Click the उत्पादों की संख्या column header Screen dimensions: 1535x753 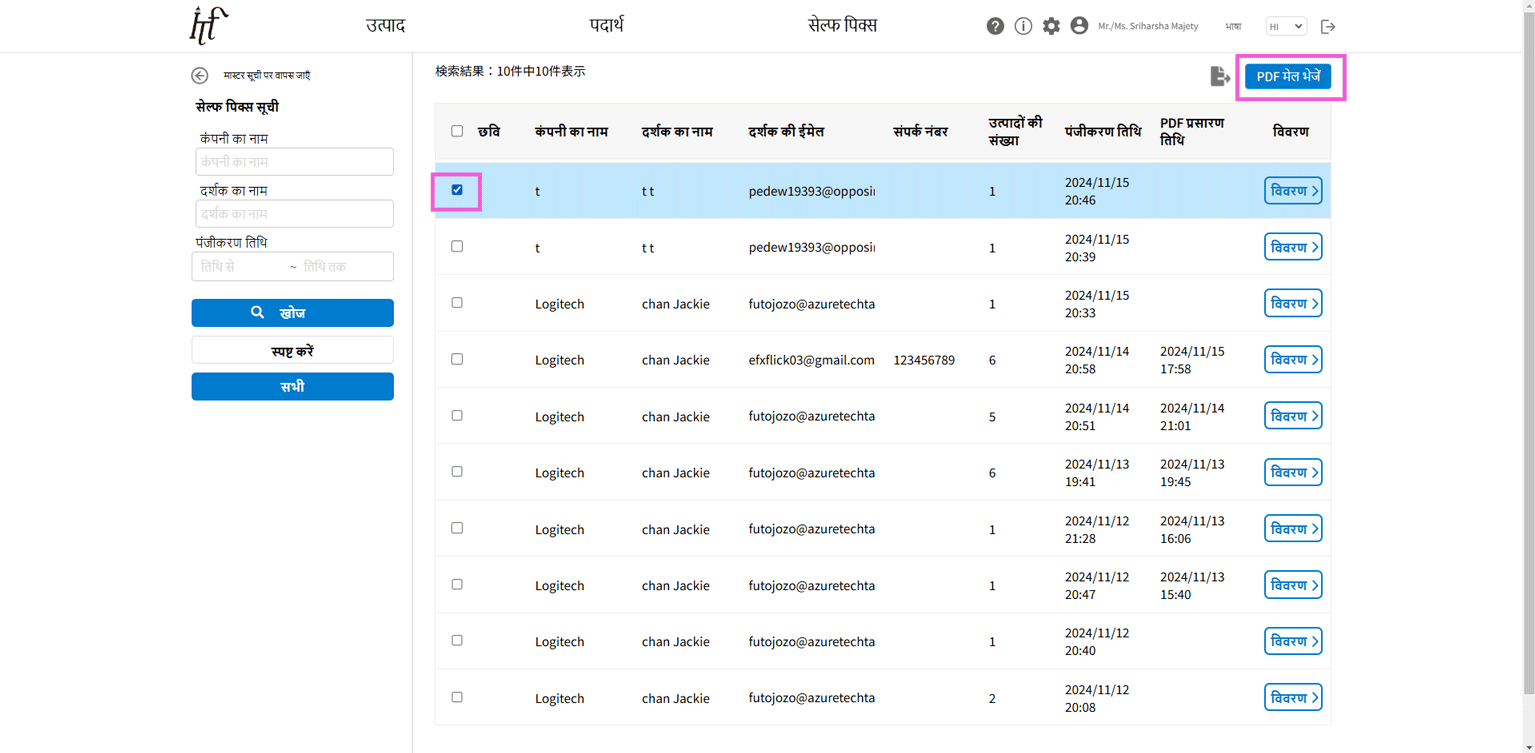(1015, 132)
